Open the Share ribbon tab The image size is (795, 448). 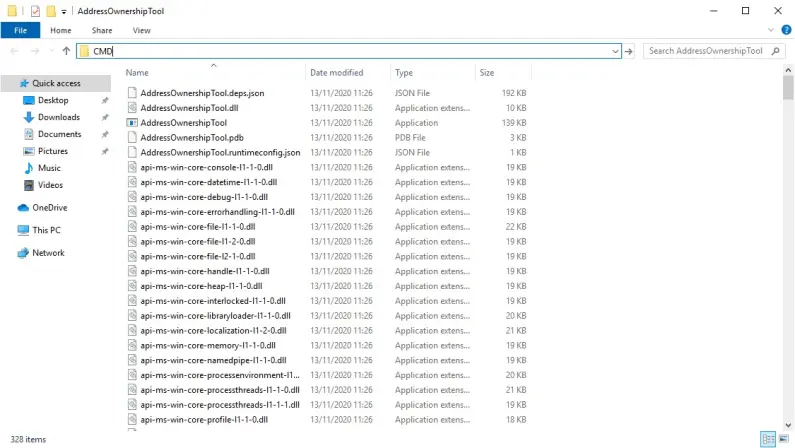[x=102, y=30]
